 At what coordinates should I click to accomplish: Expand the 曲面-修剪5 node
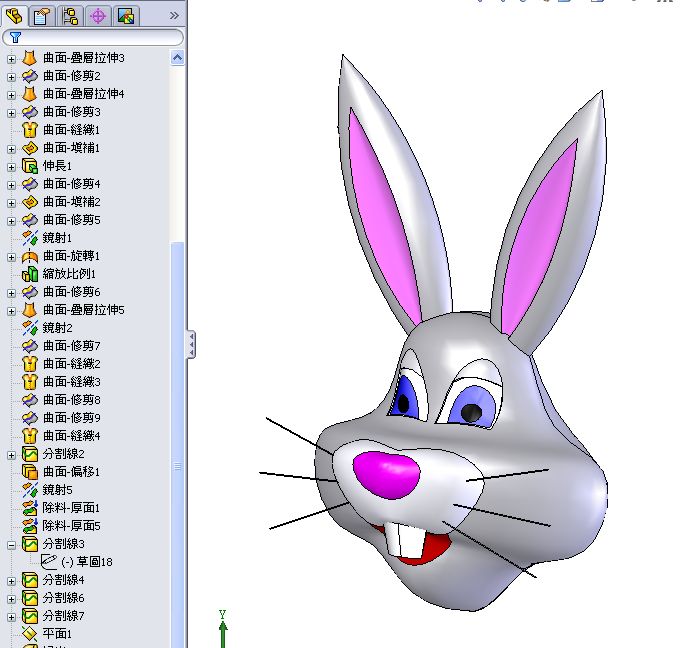pos(11,221)
